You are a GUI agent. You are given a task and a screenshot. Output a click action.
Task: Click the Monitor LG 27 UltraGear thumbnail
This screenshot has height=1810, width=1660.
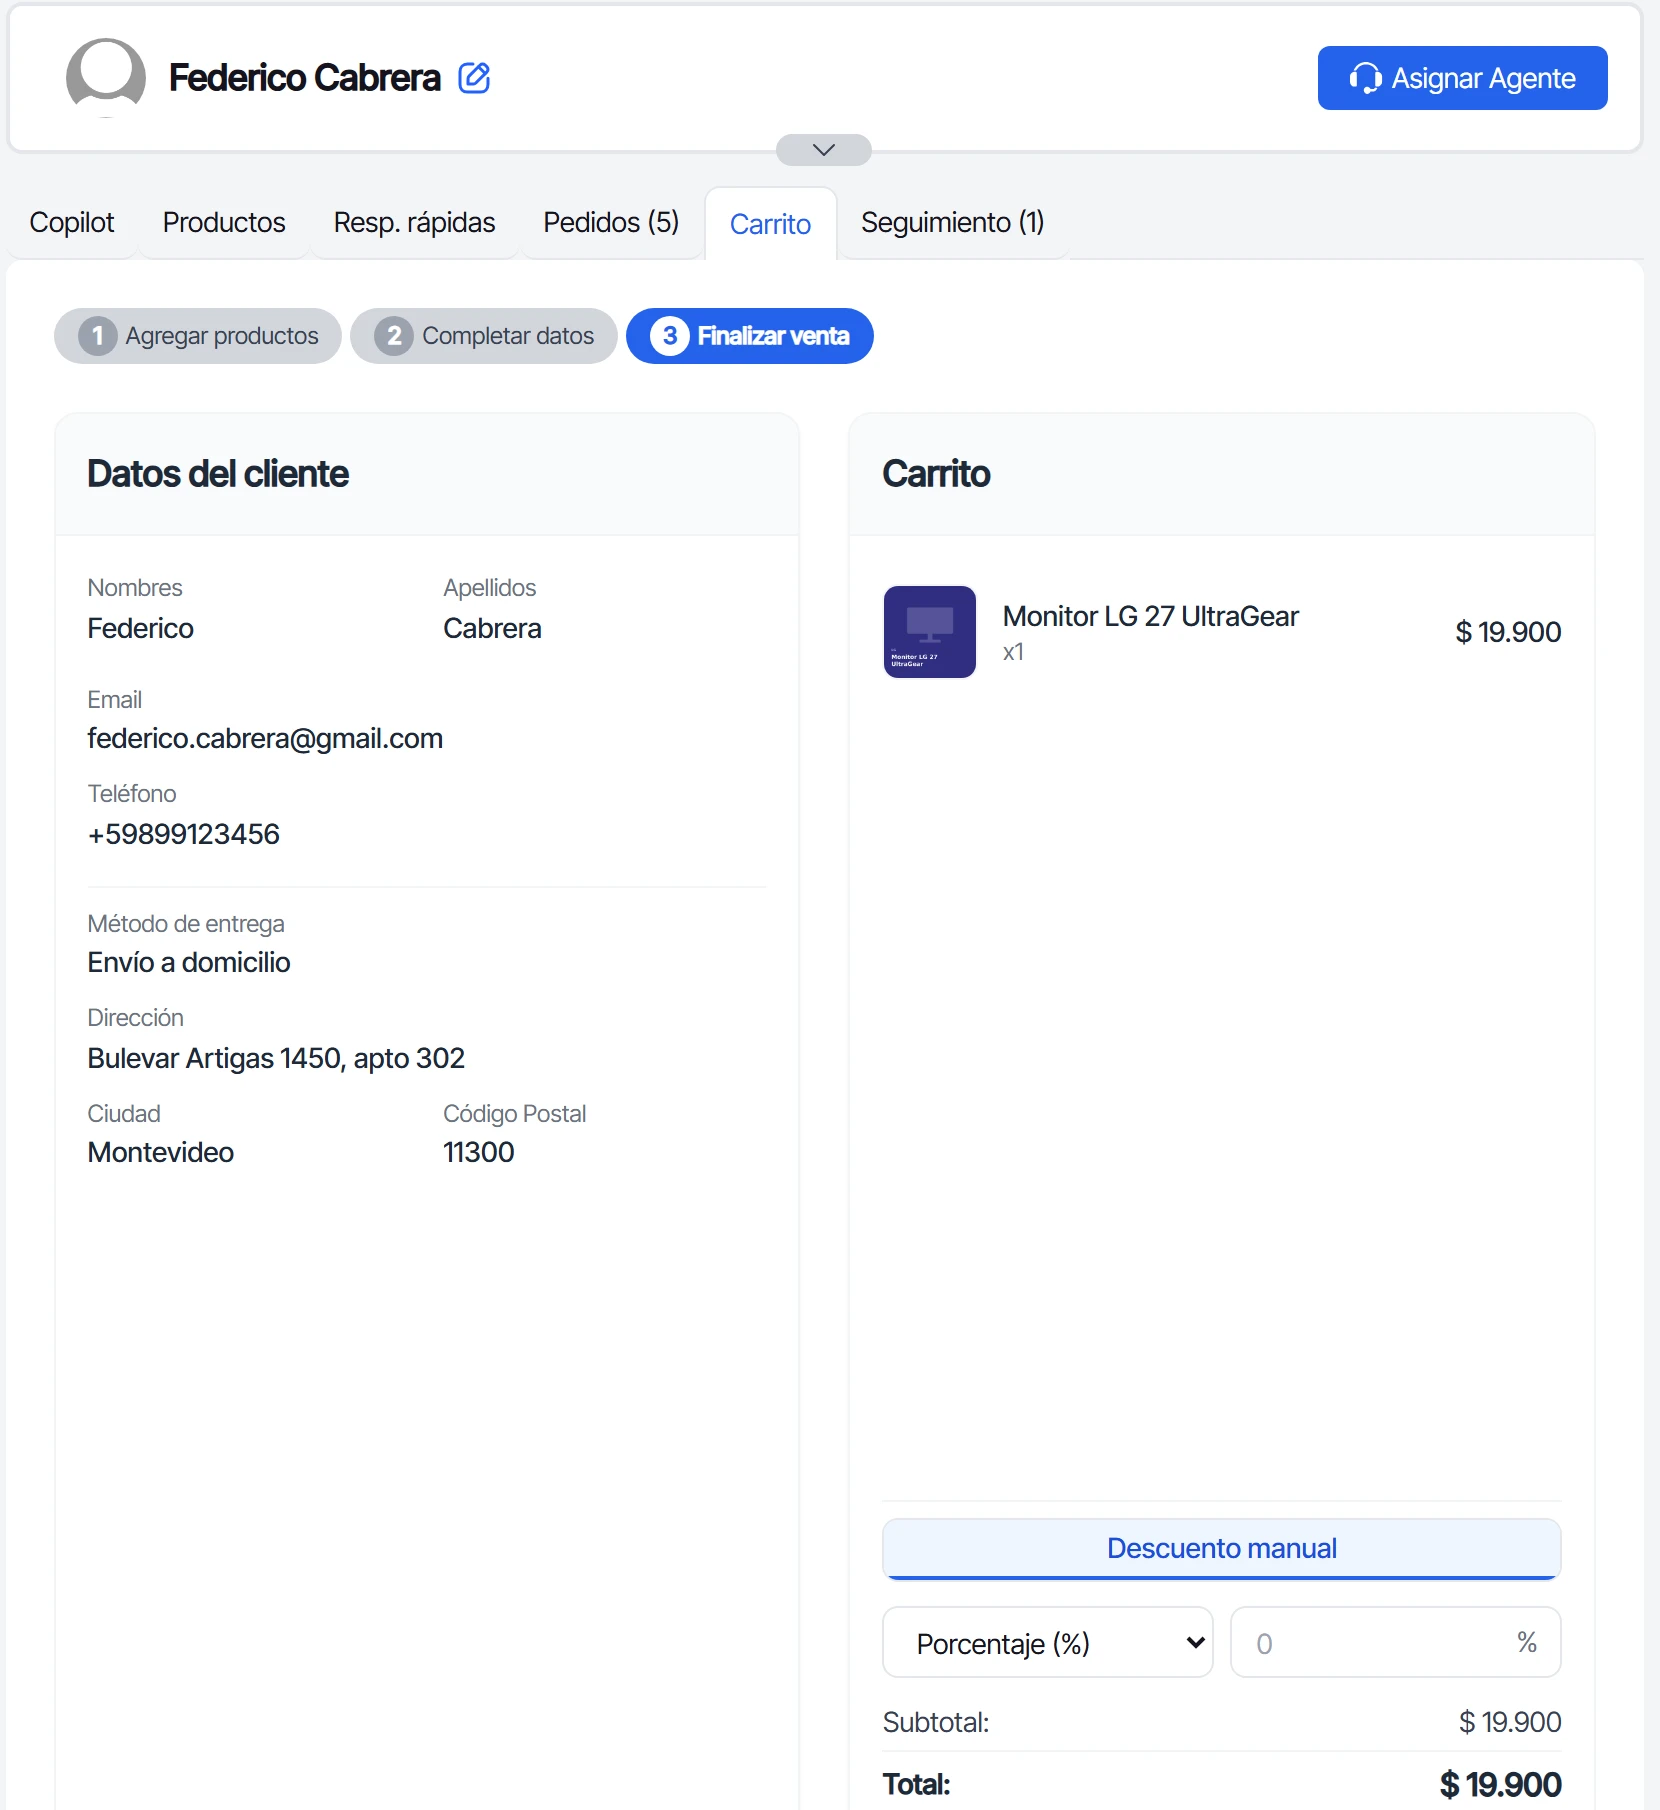[x=930, y=632]
